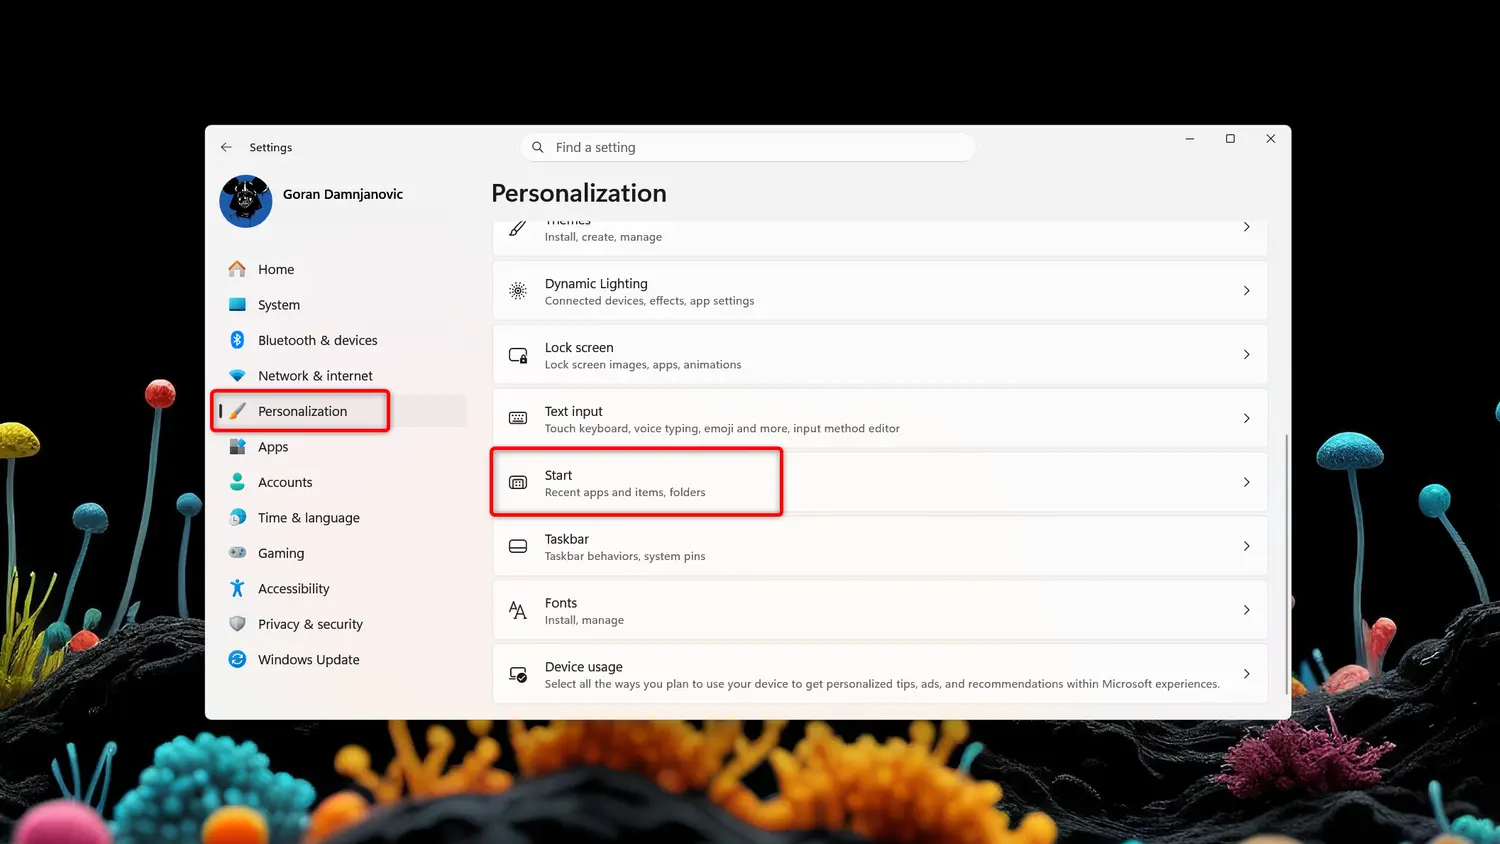Expand the Text input chevron
Viewport: 1500px width, 844px height.
click(1246, 418)
